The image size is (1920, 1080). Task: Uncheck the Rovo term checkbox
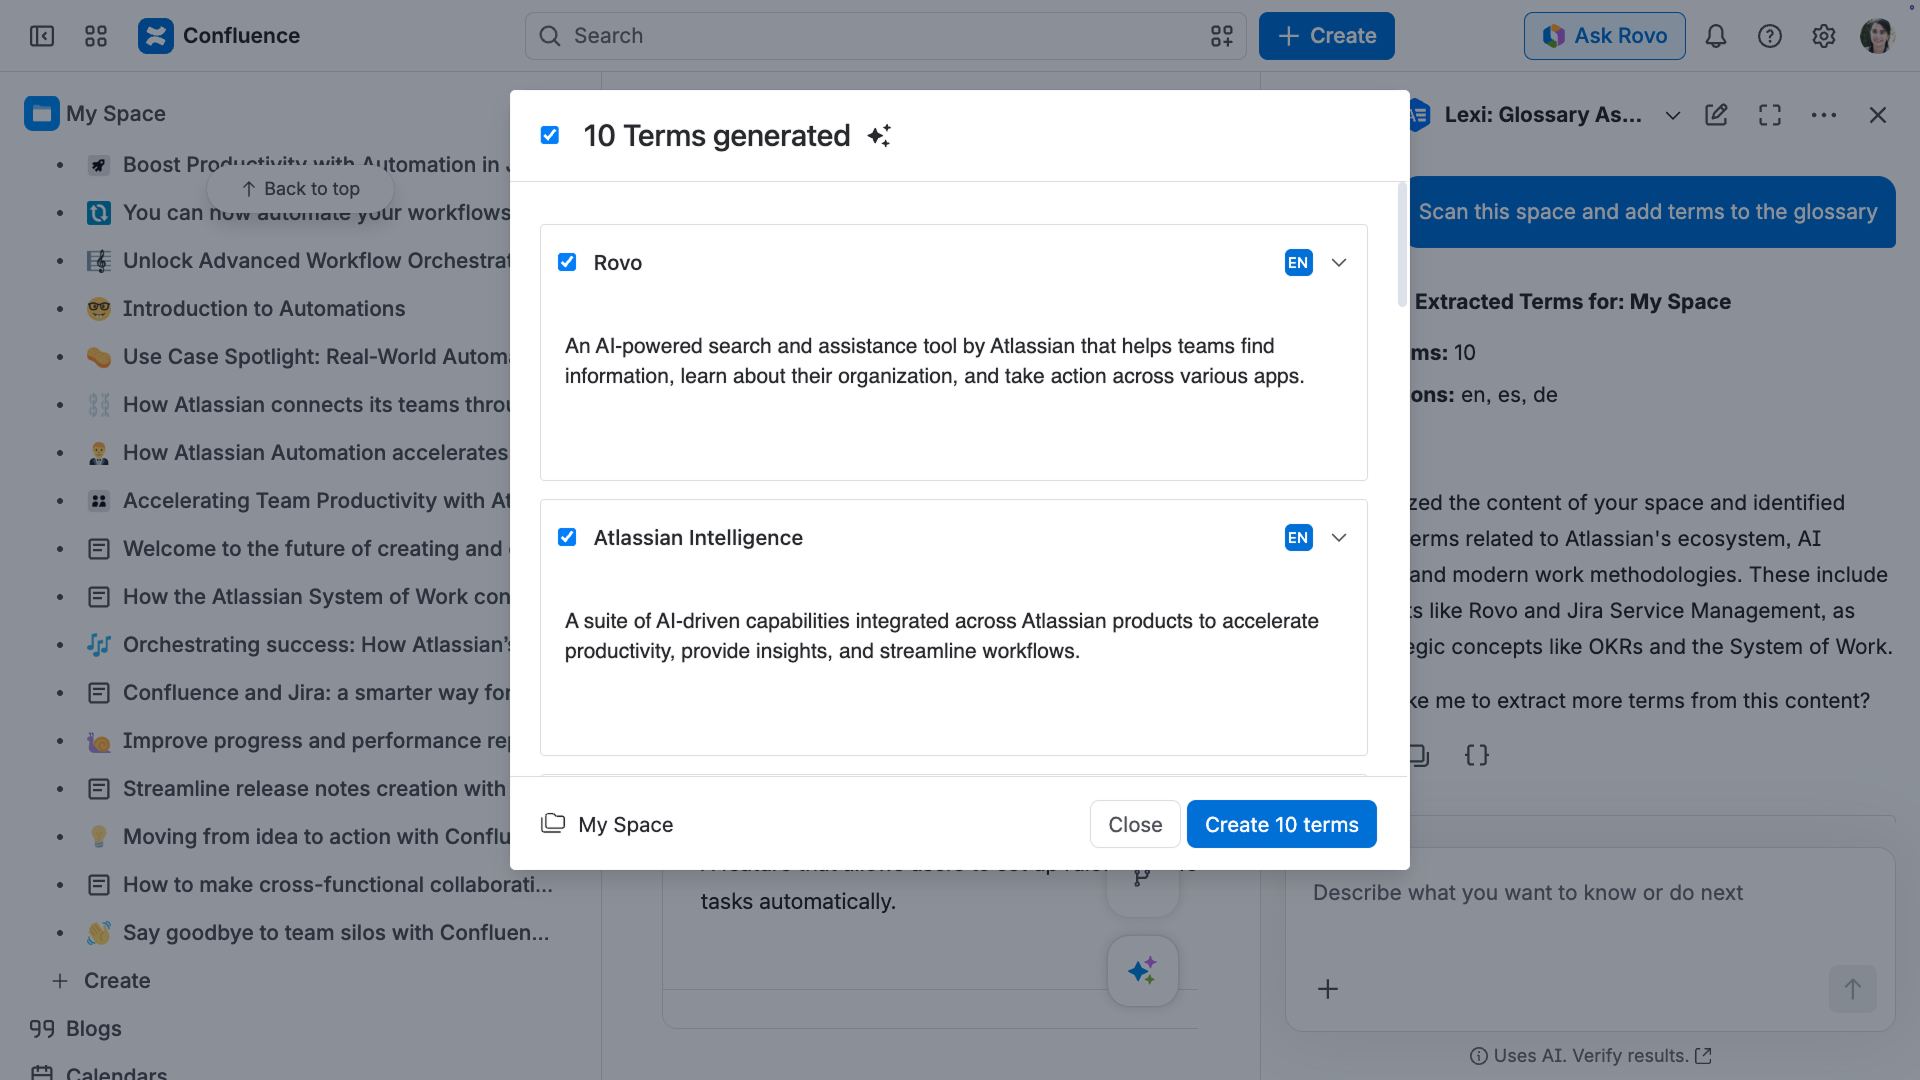coord(567,262)
